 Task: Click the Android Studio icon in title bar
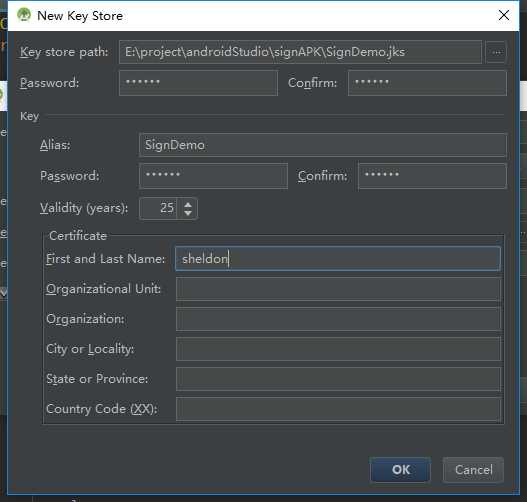(24, 15)
